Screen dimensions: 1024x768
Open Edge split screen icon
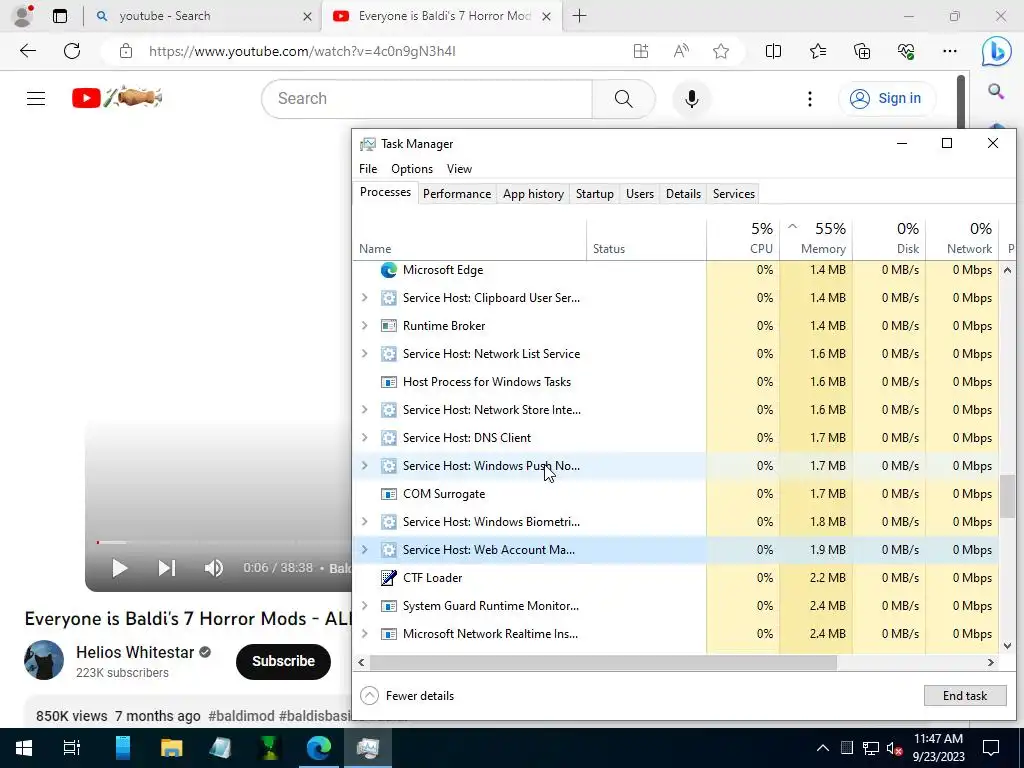[x=773, y=51]
